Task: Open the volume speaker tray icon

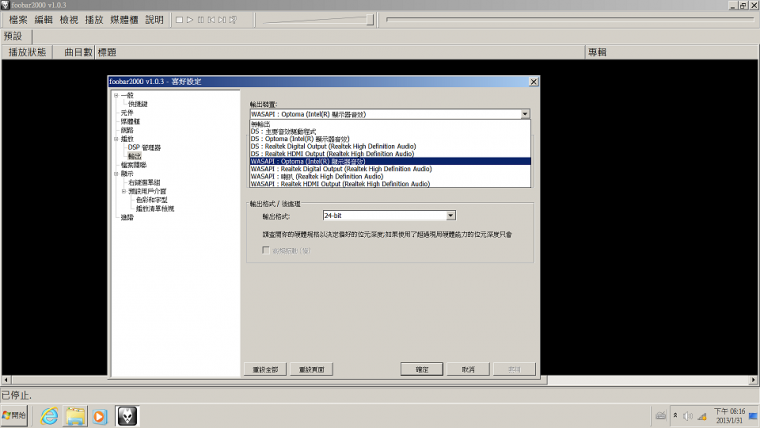Action: tap(688, 416)
